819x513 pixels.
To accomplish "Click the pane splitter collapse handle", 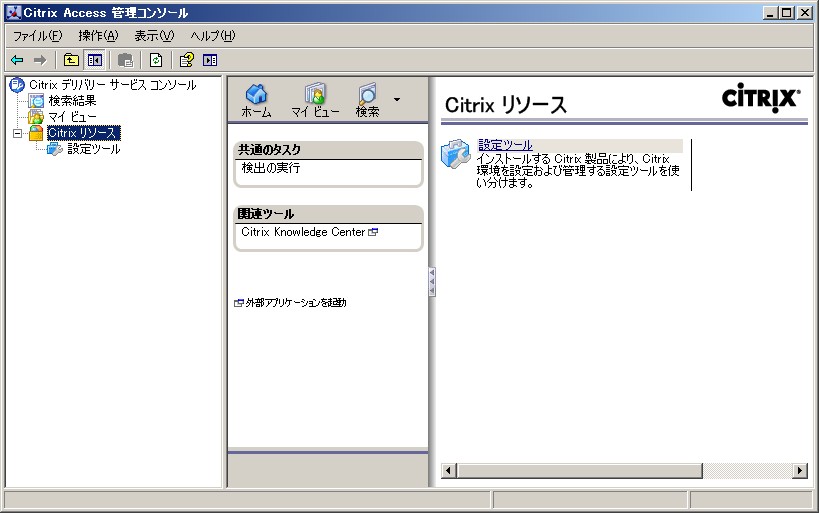I will coord(431,281).
